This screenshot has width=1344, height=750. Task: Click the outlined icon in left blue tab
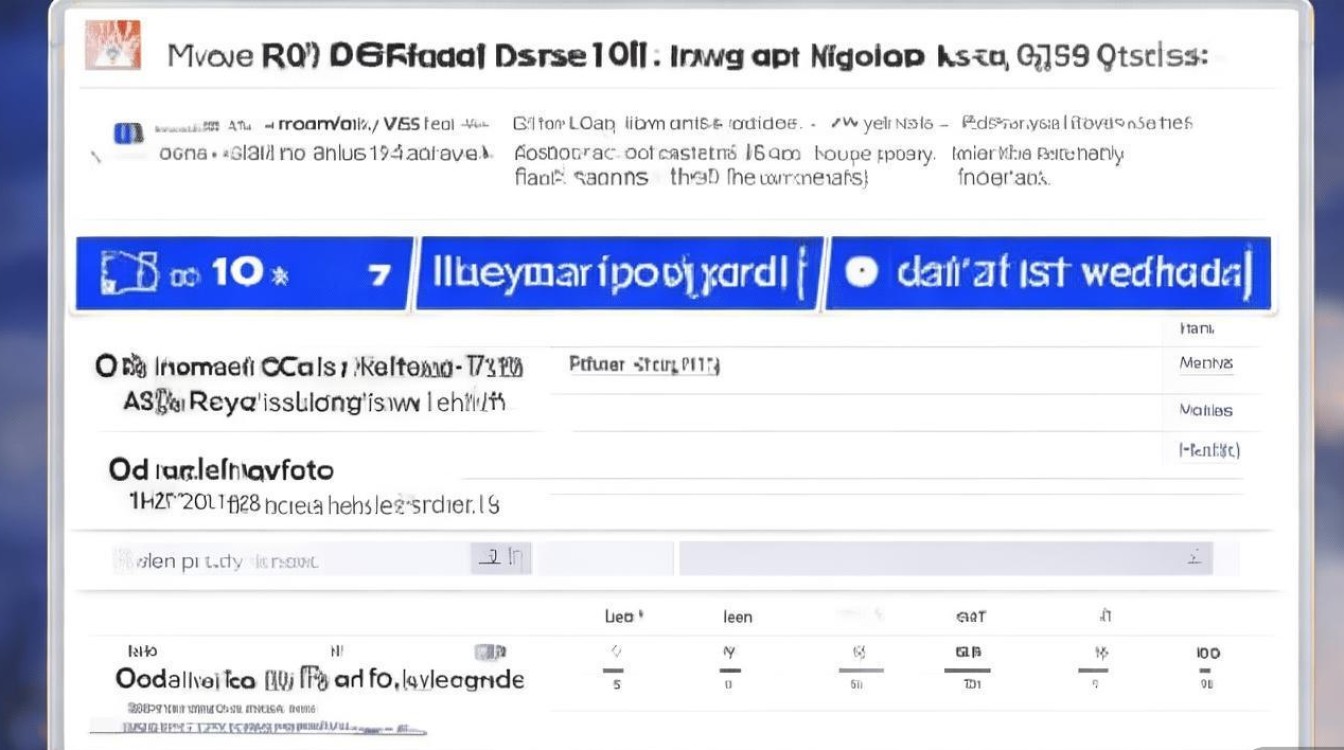pos(130,273)
